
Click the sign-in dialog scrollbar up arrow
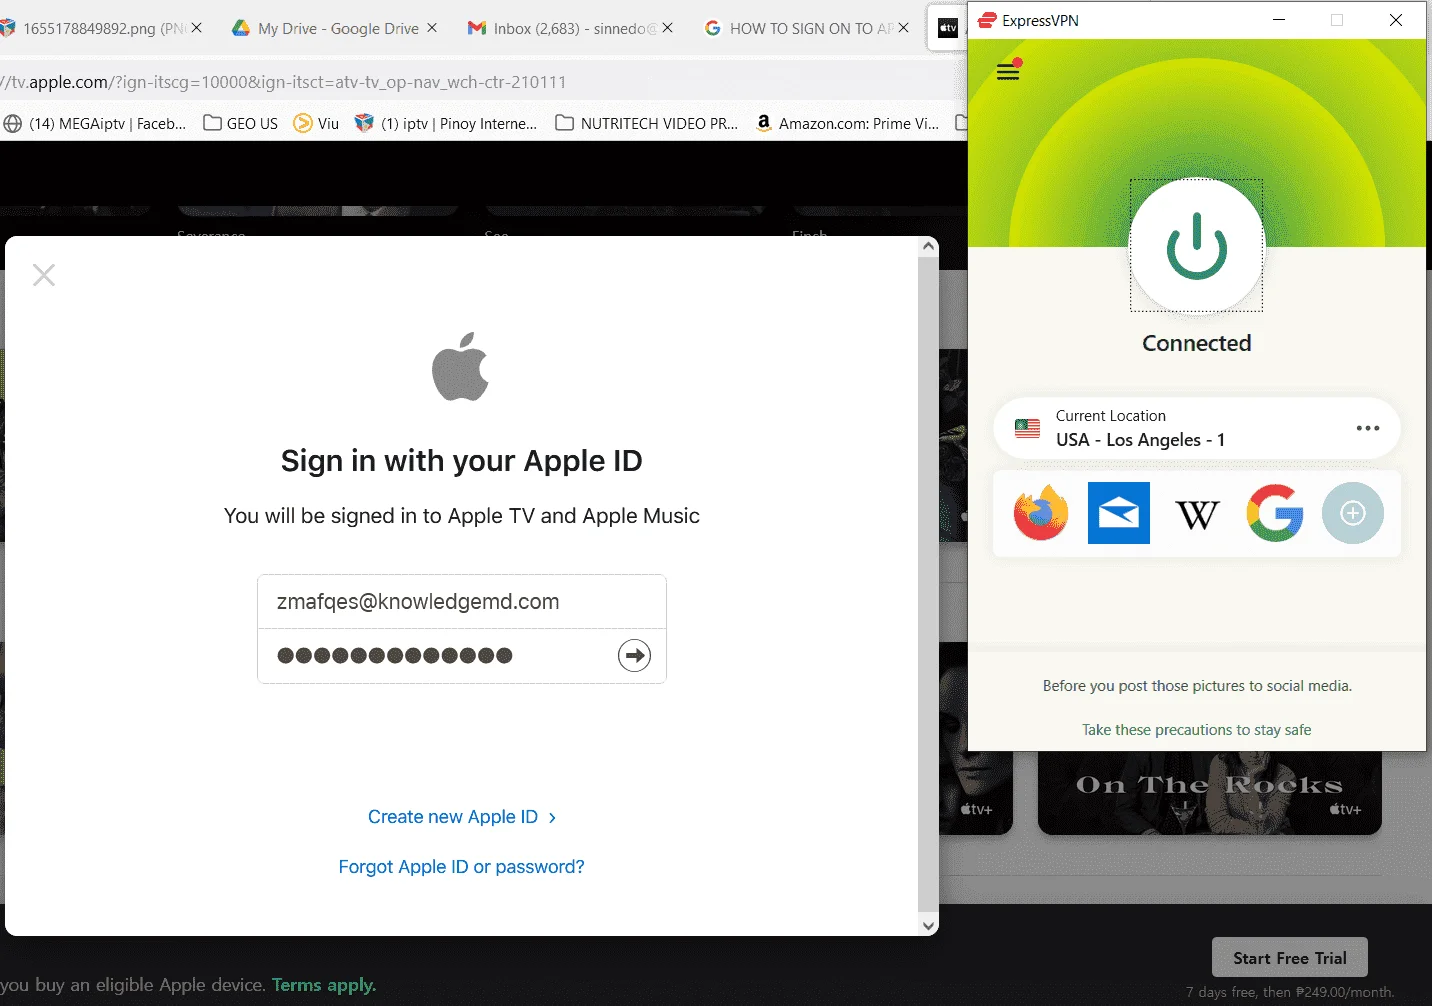click(928, 246)
